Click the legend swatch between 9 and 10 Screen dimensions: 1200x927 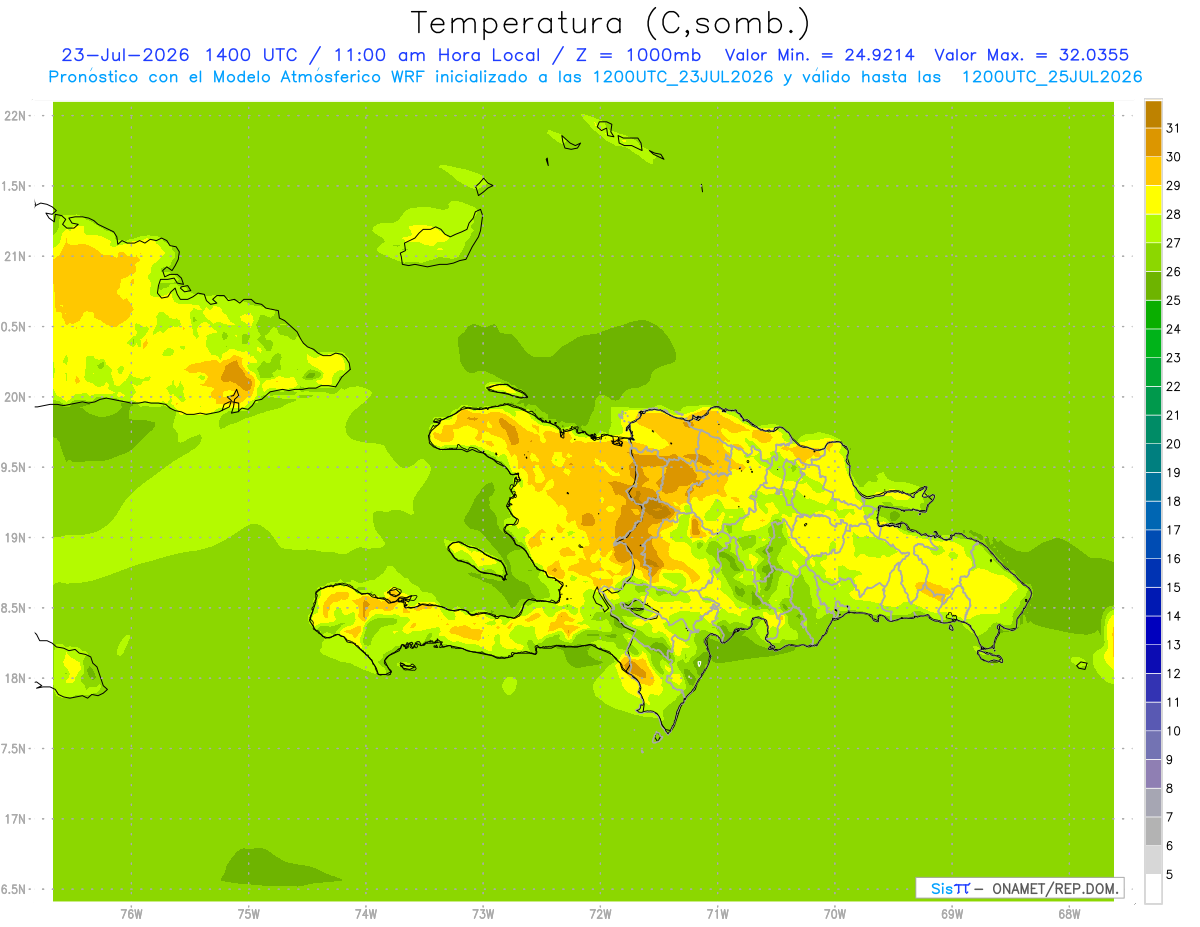click(1153, 746)
